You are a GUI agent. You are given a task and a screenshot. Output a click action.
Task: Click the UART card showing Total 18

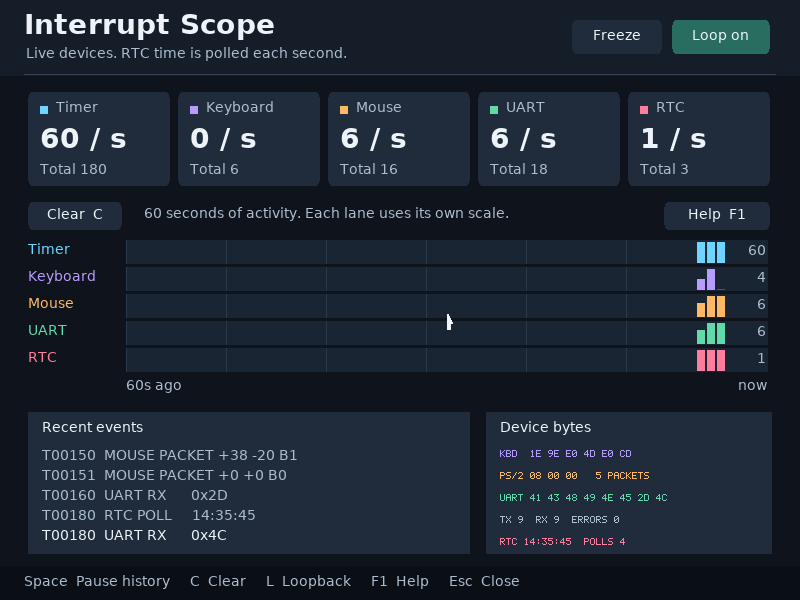point(548,139)
